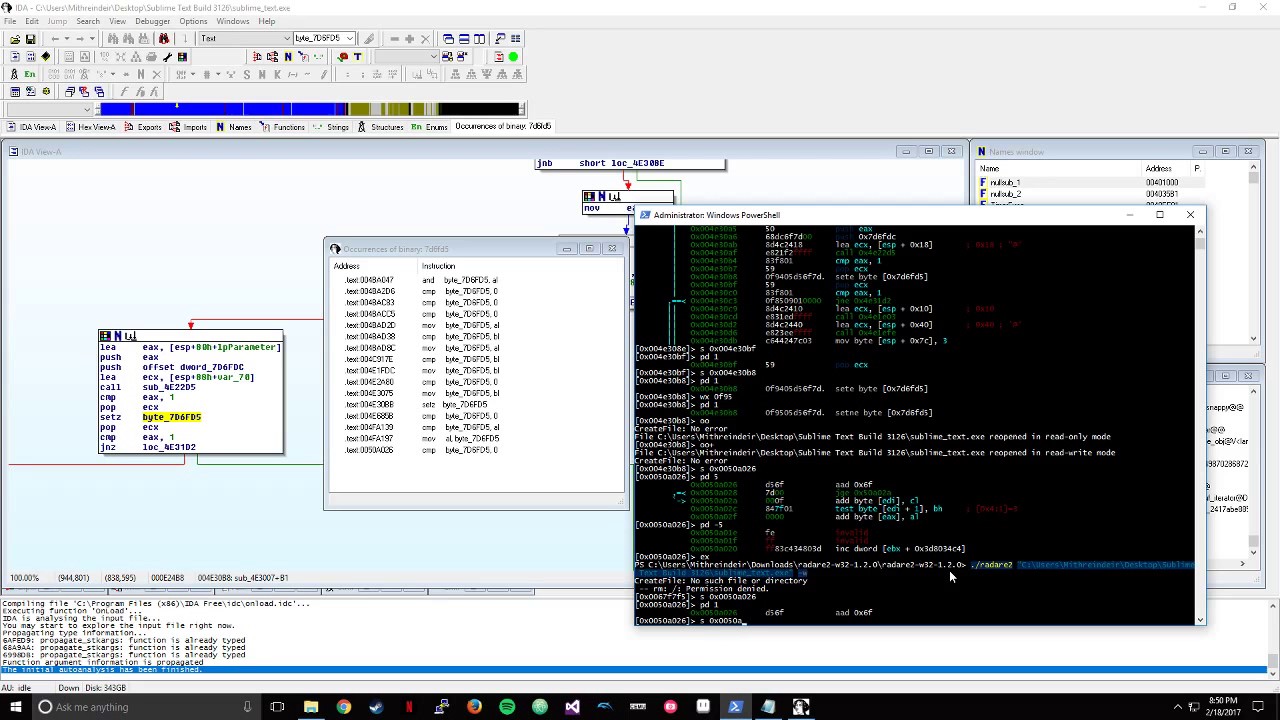This screenshot has width=1280, height=720.
Task: Open the byte_7D6FD5 combo box
Action: pos(324,38)
